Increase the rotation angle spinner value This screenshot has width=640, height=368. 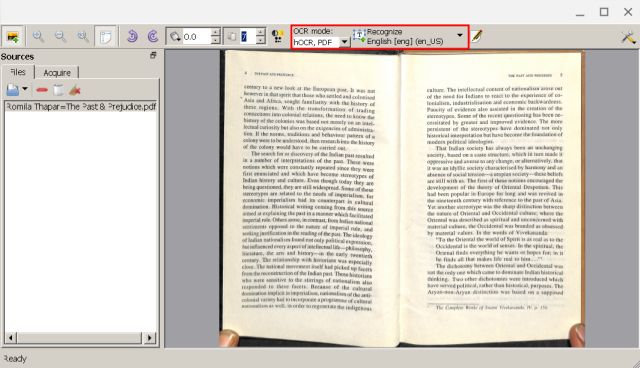point(216,32)
